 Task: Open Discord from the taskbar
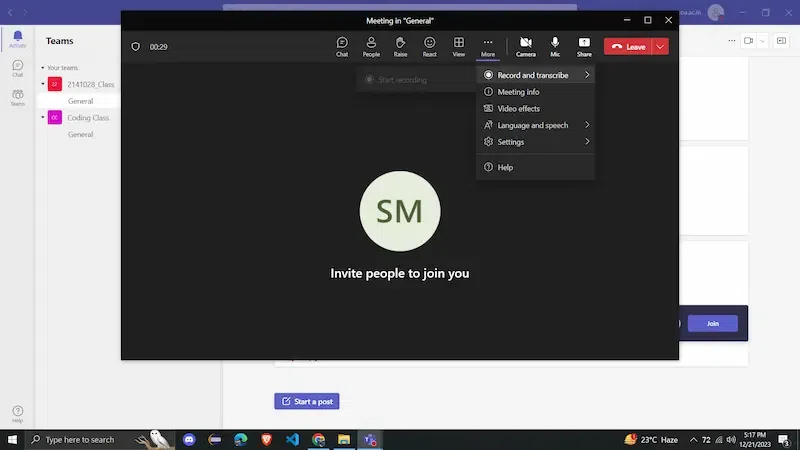(x=189, y=439)
